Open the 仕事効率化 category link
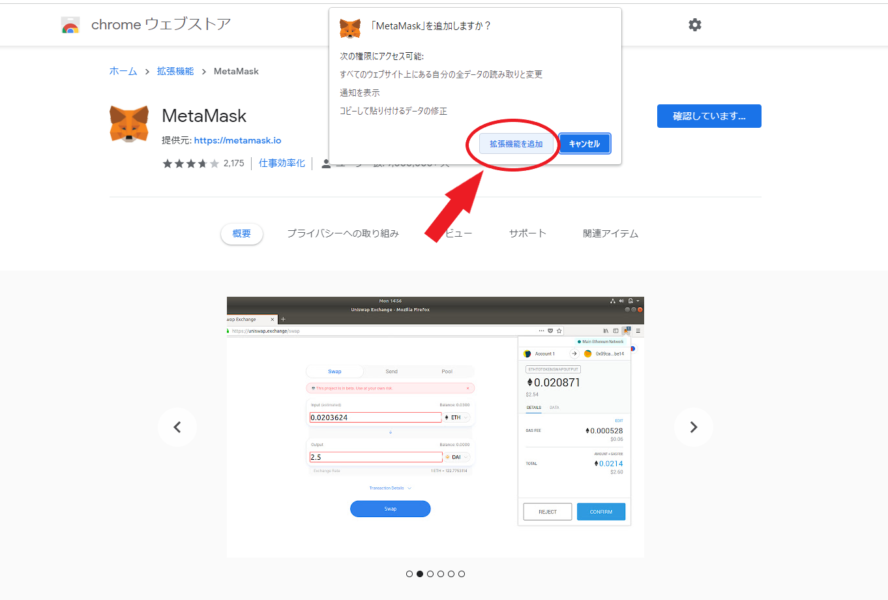The width and height of the screenshot is (888, 600). [282, 163]
